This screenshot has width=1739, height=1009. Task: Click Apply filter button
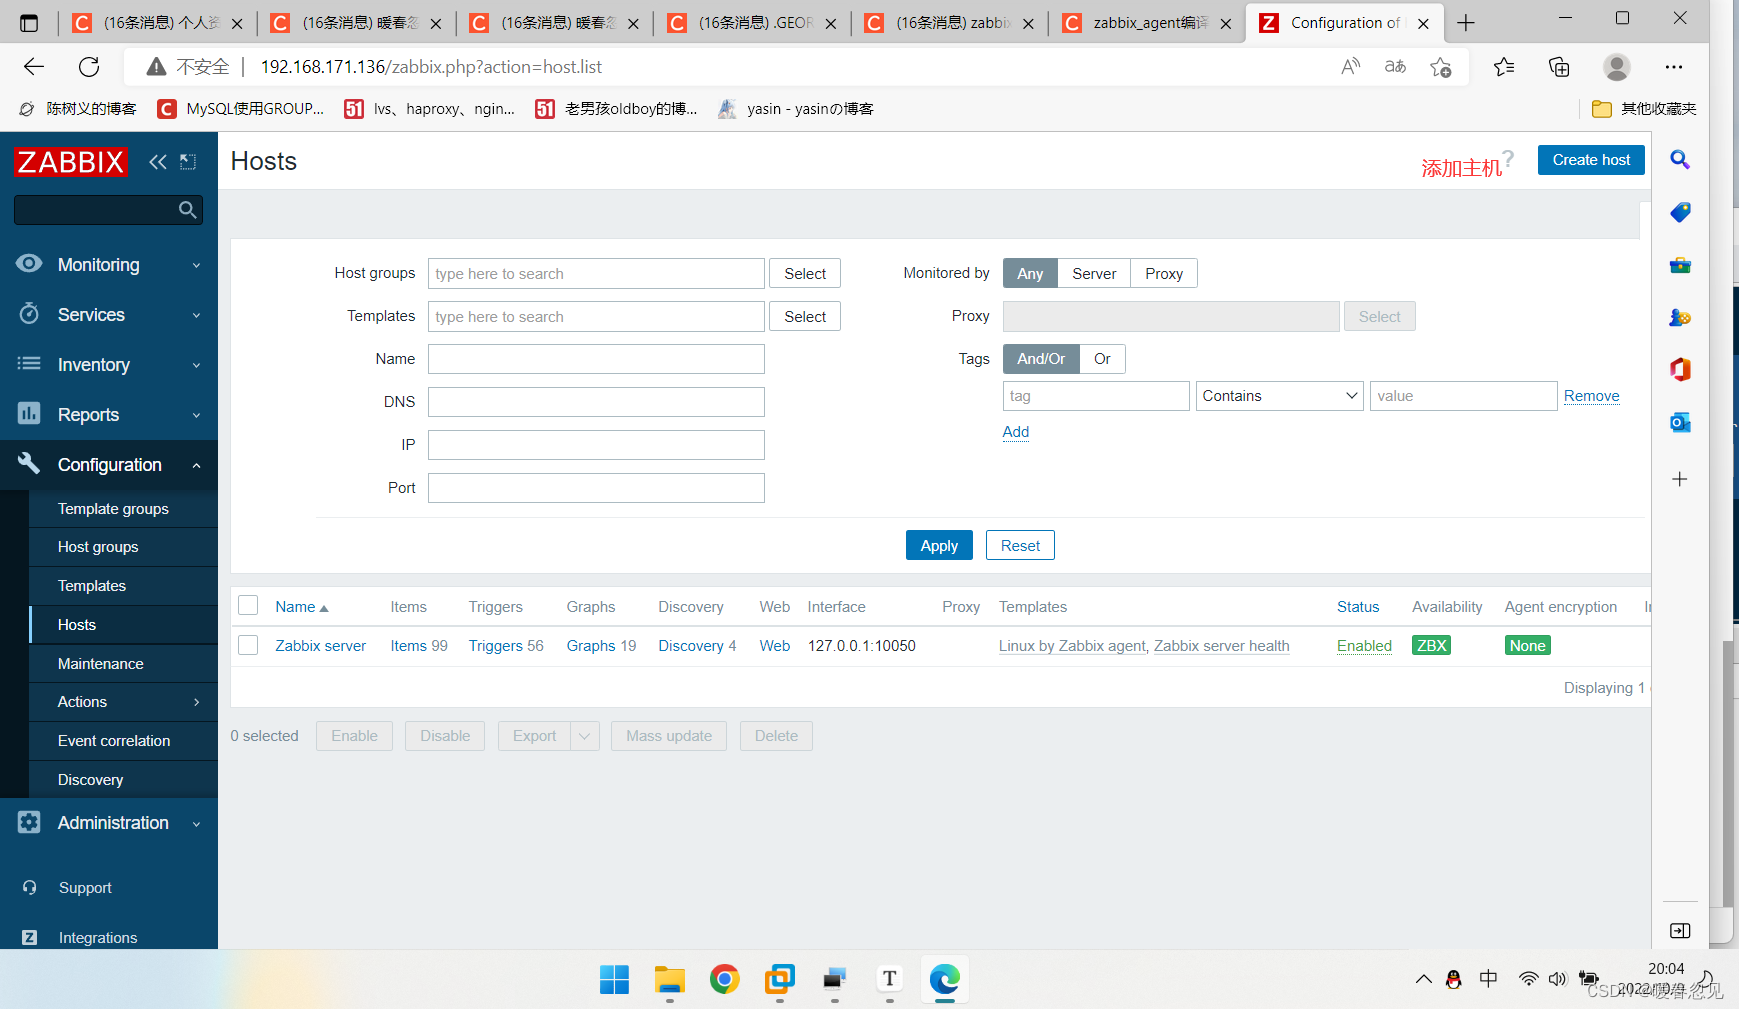coord(939,545)
